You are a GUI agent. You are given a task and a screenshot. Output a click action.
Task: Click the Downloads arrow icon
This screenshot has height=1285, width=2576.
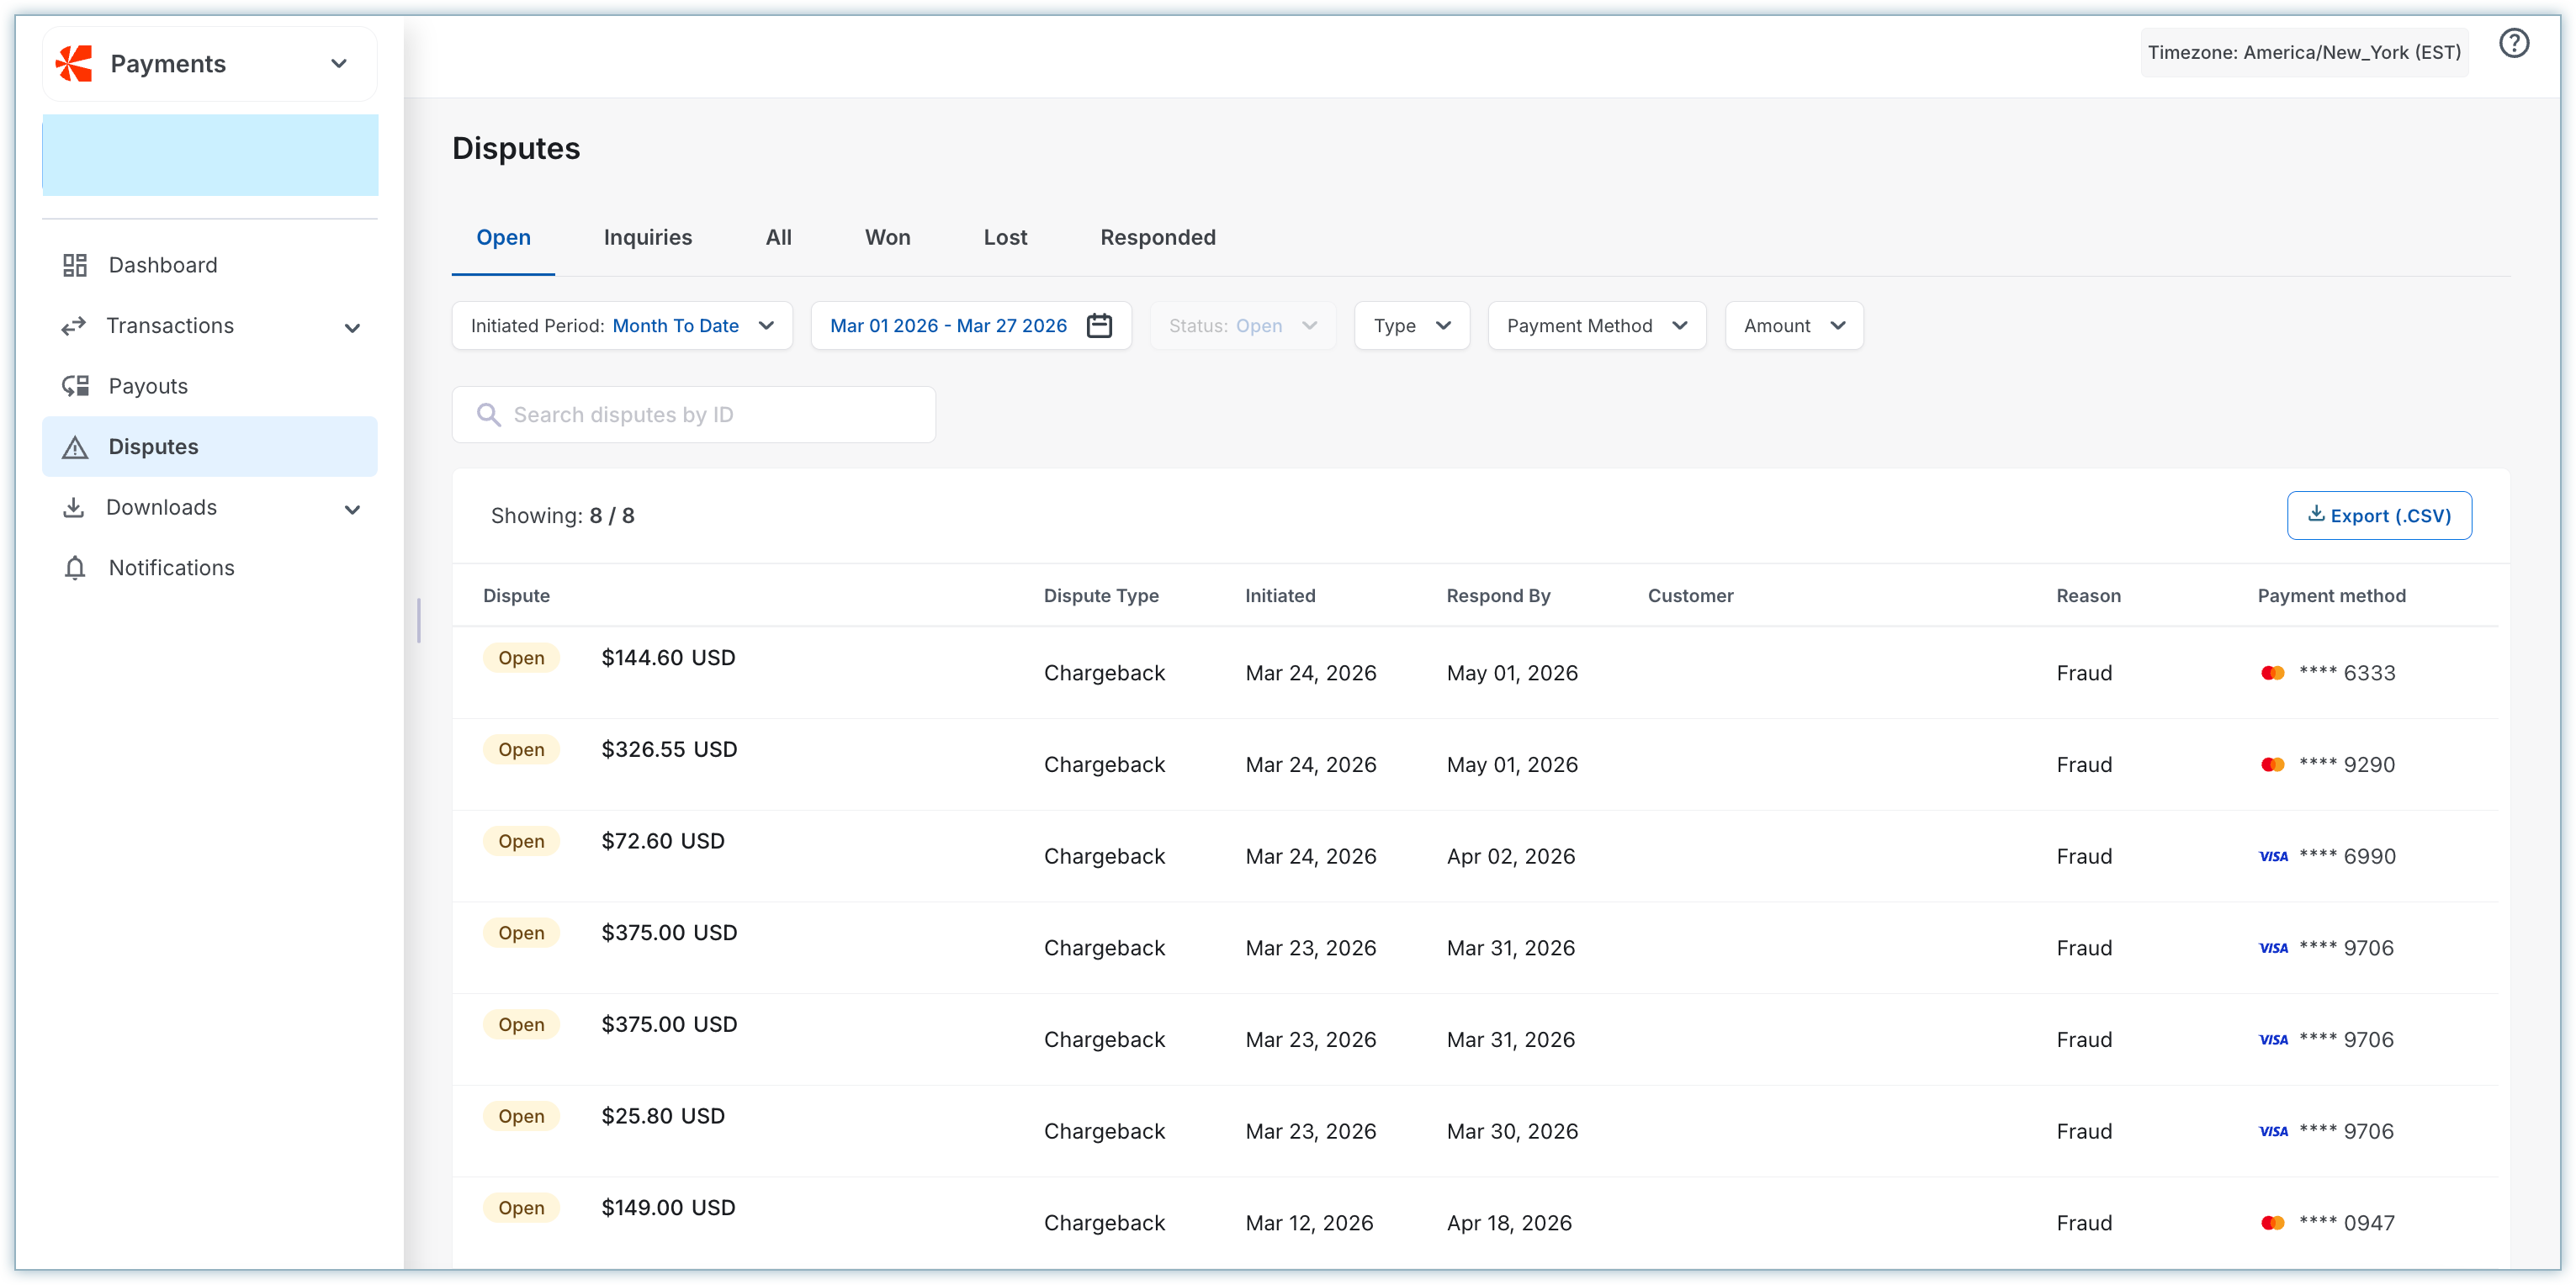pyautogui.click(x=74, y=507)
